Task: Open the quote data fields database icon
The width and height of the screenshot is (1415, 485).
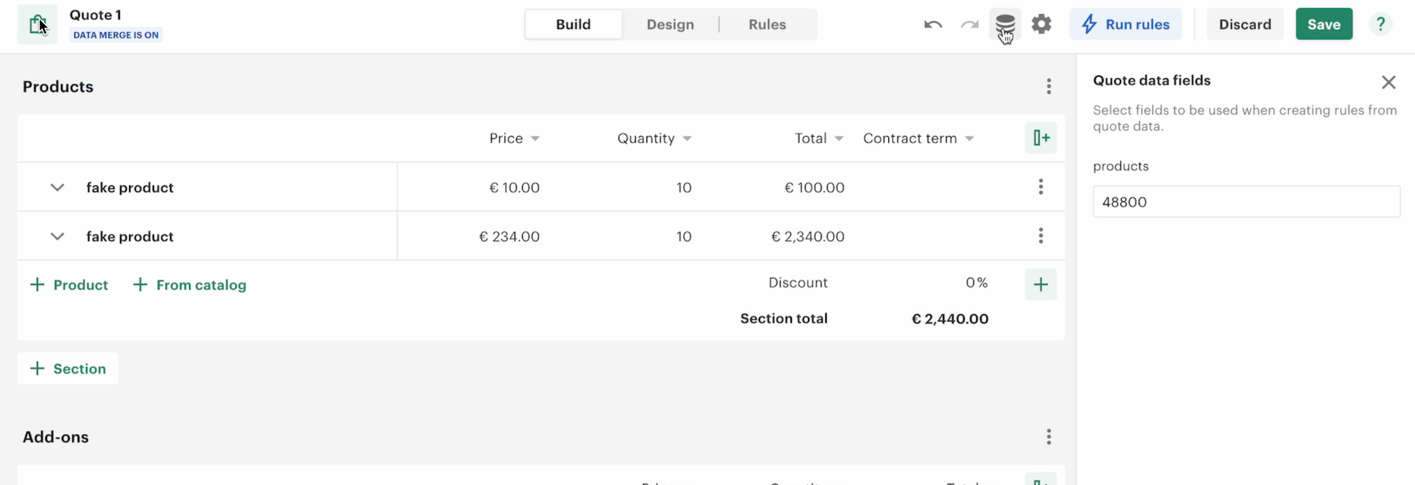Action: click(1005, 24)
